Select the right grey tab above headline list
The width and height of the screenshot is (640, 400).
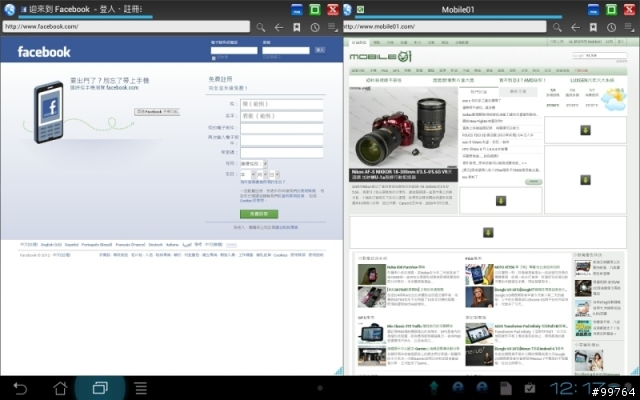click(x=518, y=92)
